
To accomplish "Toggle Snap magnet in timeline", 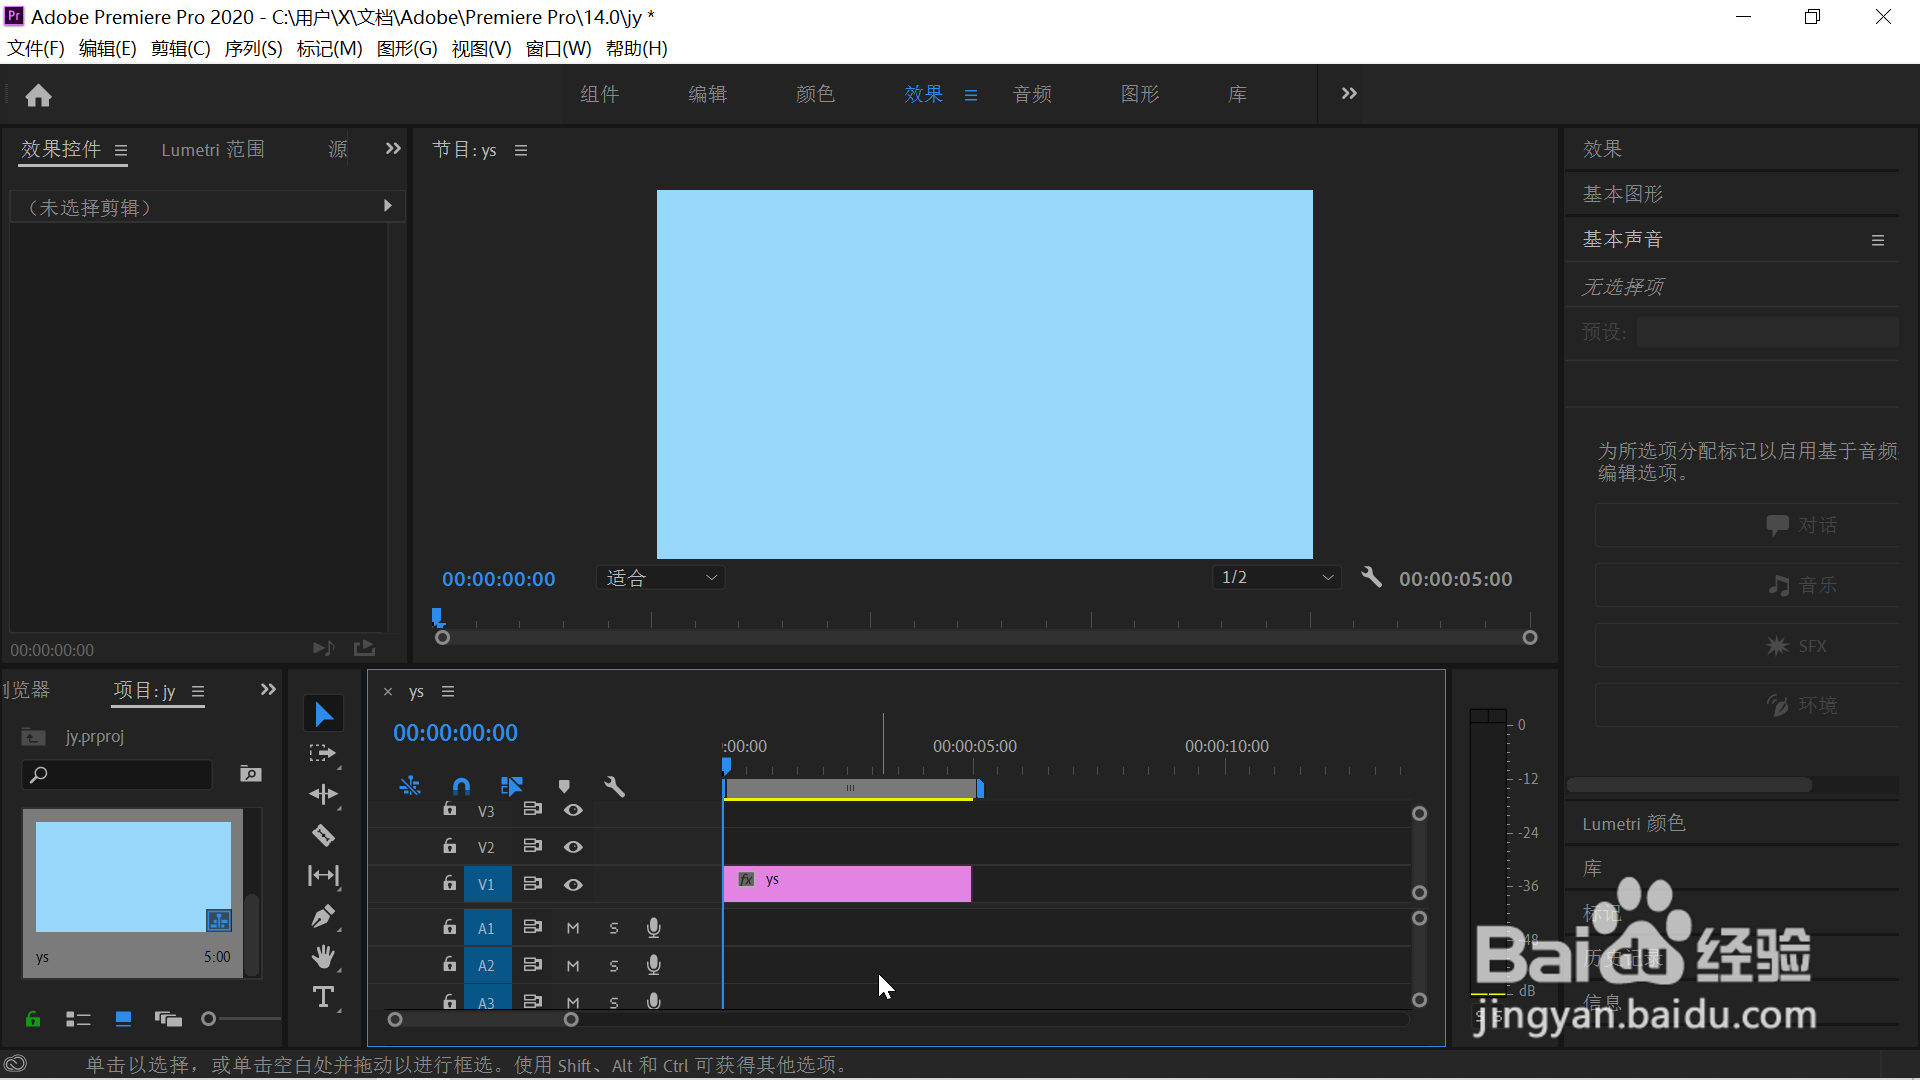I will [x=461, y=787].
